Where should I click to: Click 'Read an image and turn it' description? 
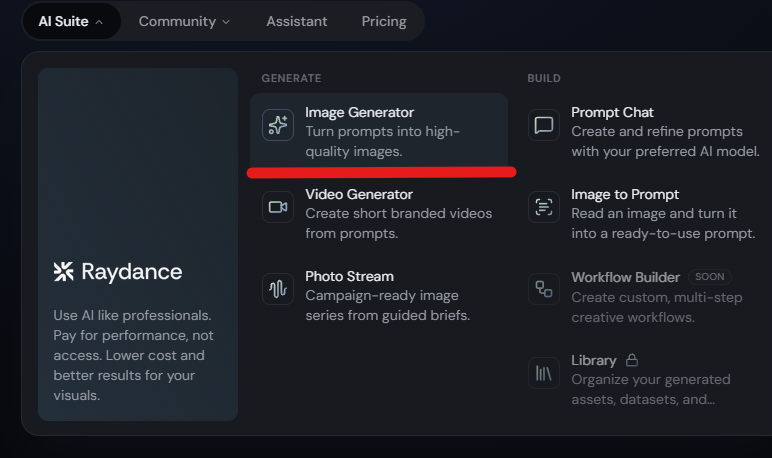[x=663, y=223]
